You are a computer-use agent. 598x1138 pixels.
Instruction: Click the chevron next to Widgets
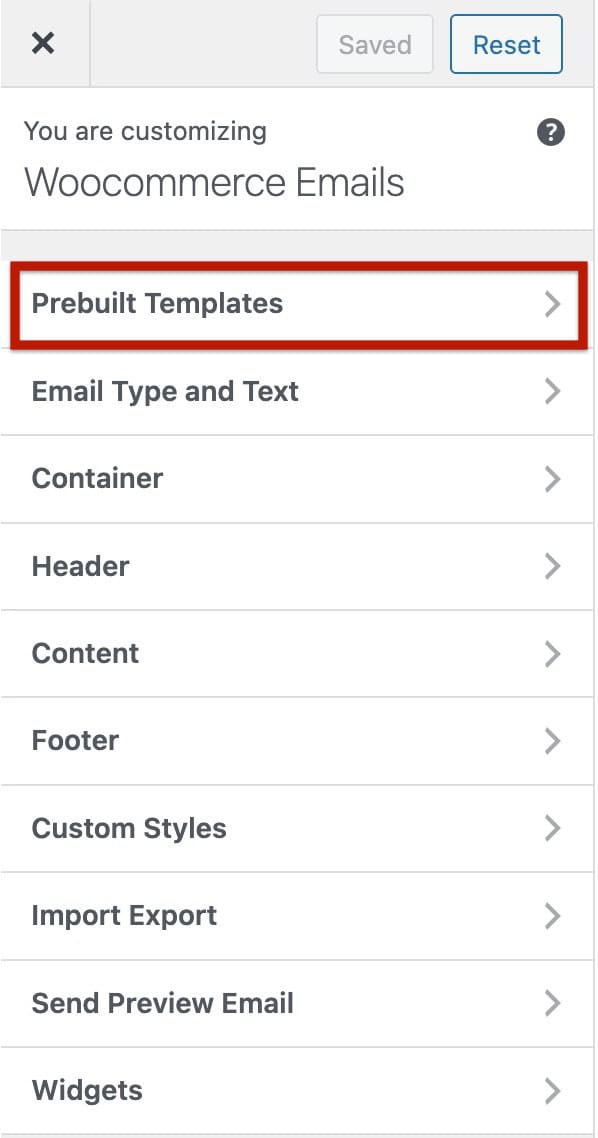(553, 1091)
